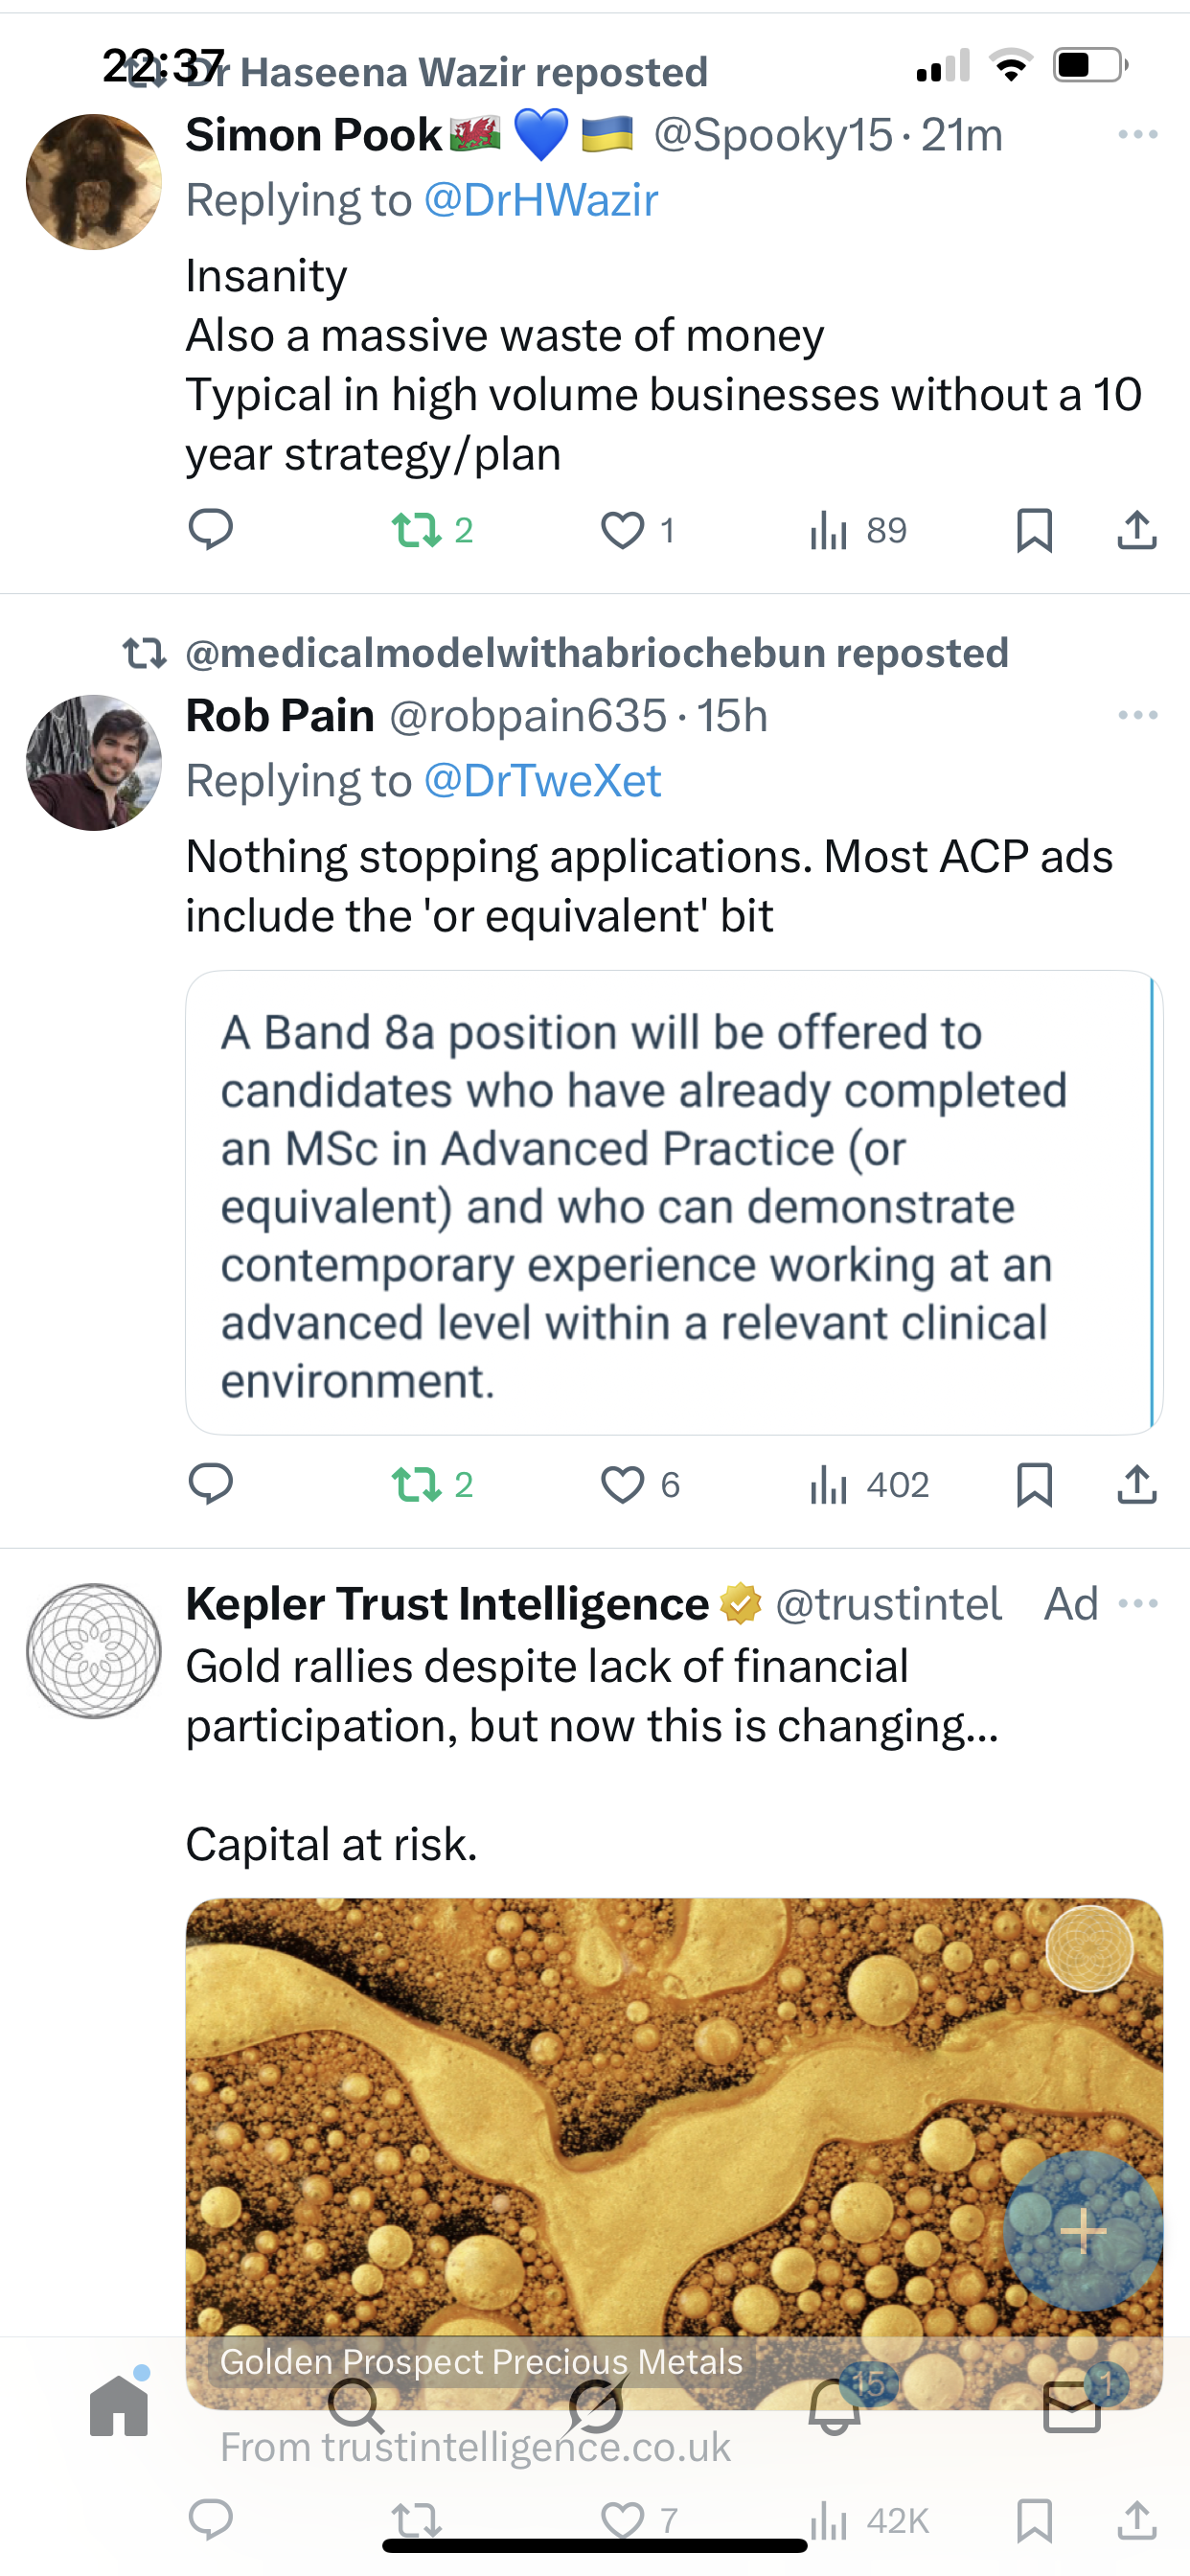The width and height of the screenshot is (1190, 2576).
Task: Share Simon Pook's tweet
Action: (x=1137, y=530)
